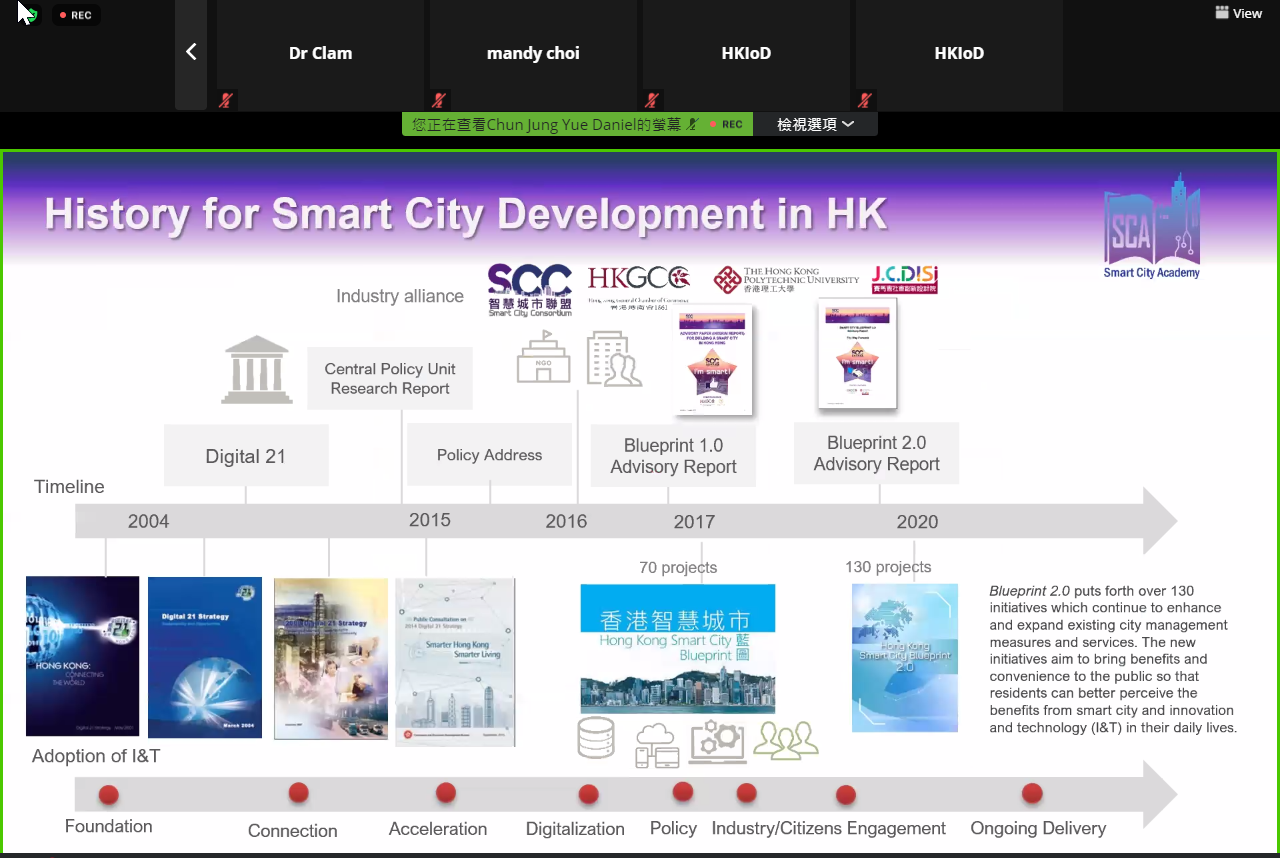
Task: Click the cloud devices icon
Action: 657,745
